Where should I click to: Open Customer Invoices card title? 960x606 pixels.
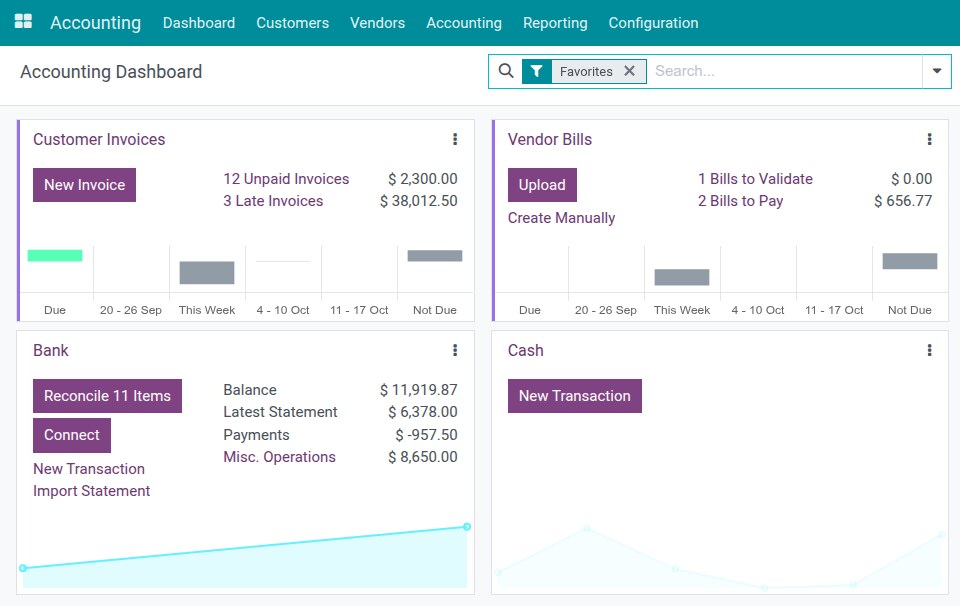[x=99, y=140]
